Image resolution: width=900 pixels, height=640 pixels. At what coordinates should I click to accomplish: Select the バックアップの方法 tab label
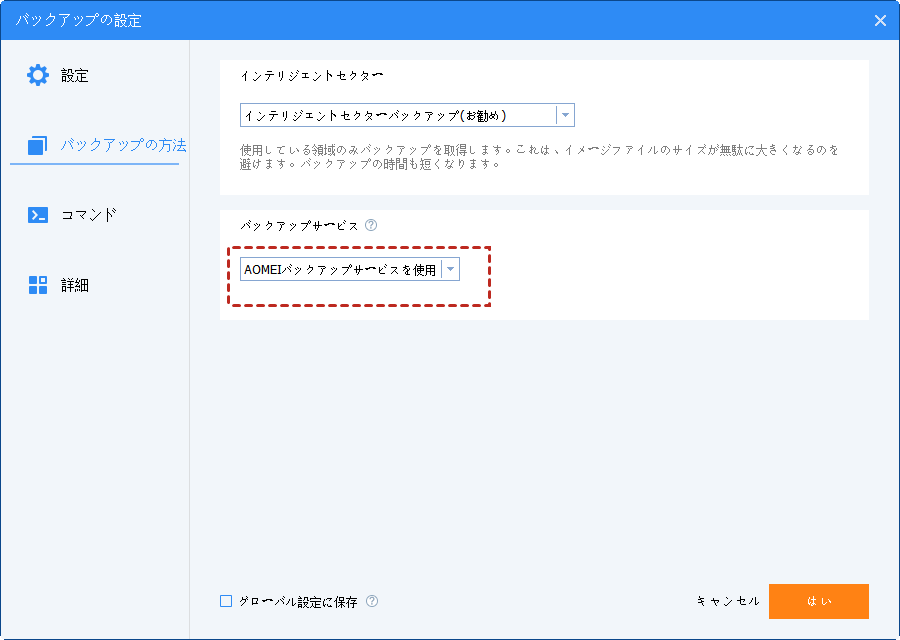tap(123, 146)
